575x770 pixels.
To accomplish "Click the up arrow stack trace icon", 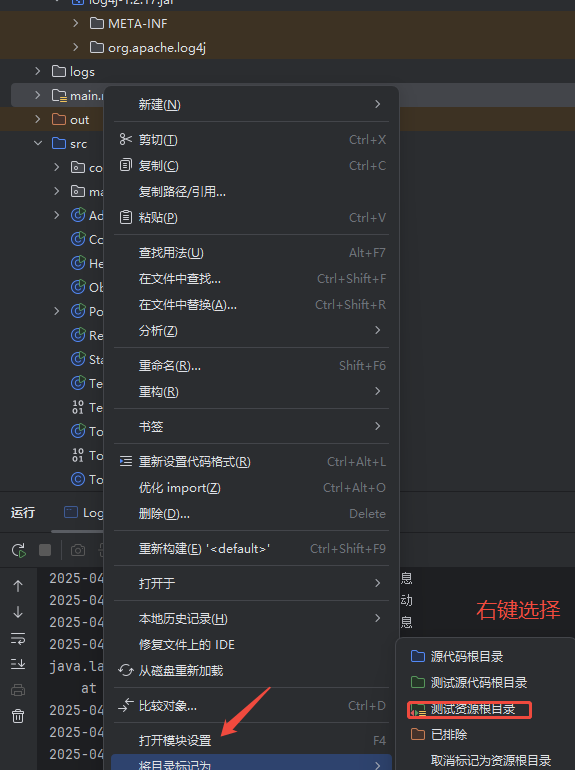I will pos(18,586).
